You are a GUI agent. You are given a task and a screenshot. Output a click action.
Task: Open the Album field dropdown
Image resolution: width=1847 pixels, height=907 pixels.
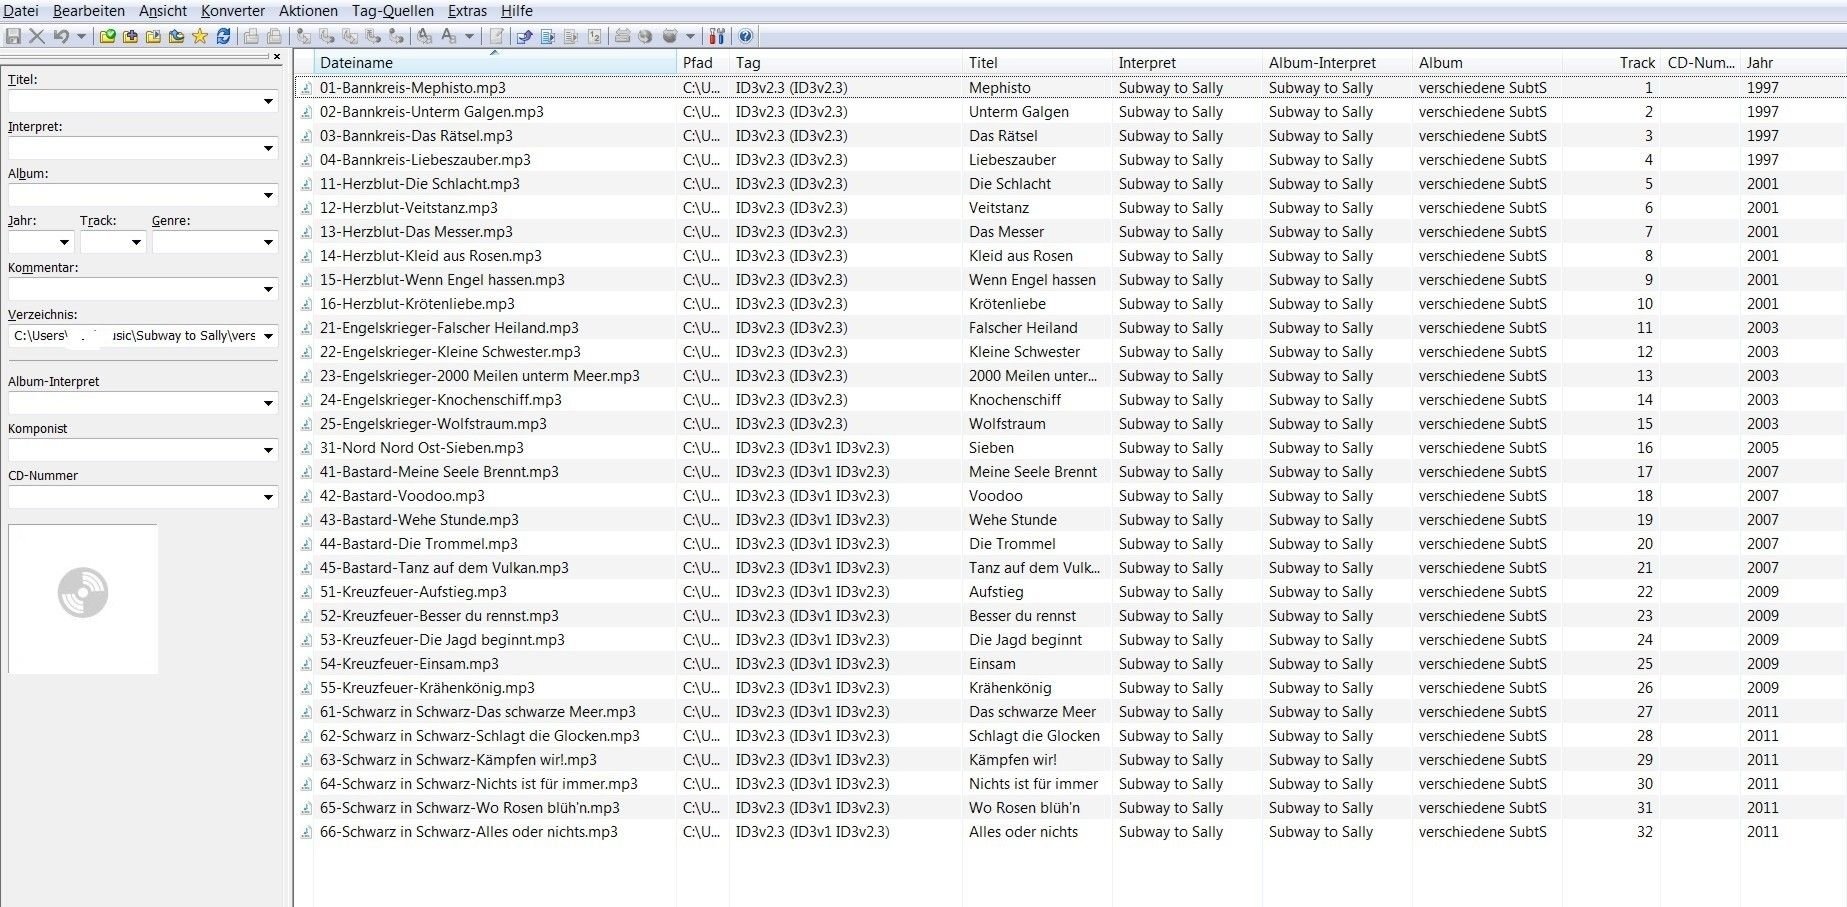[268, 195]
